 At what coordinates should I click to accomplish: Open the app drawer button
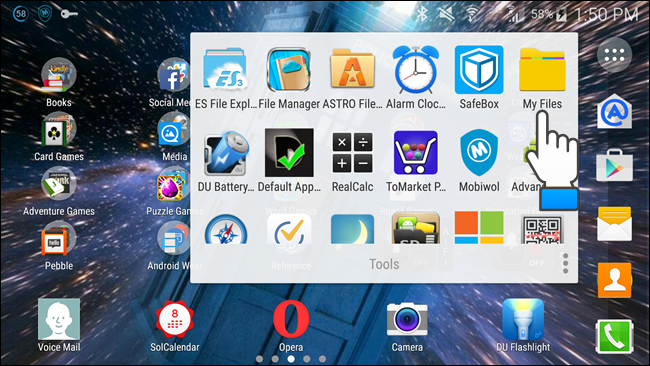click(x=614, y=55)
